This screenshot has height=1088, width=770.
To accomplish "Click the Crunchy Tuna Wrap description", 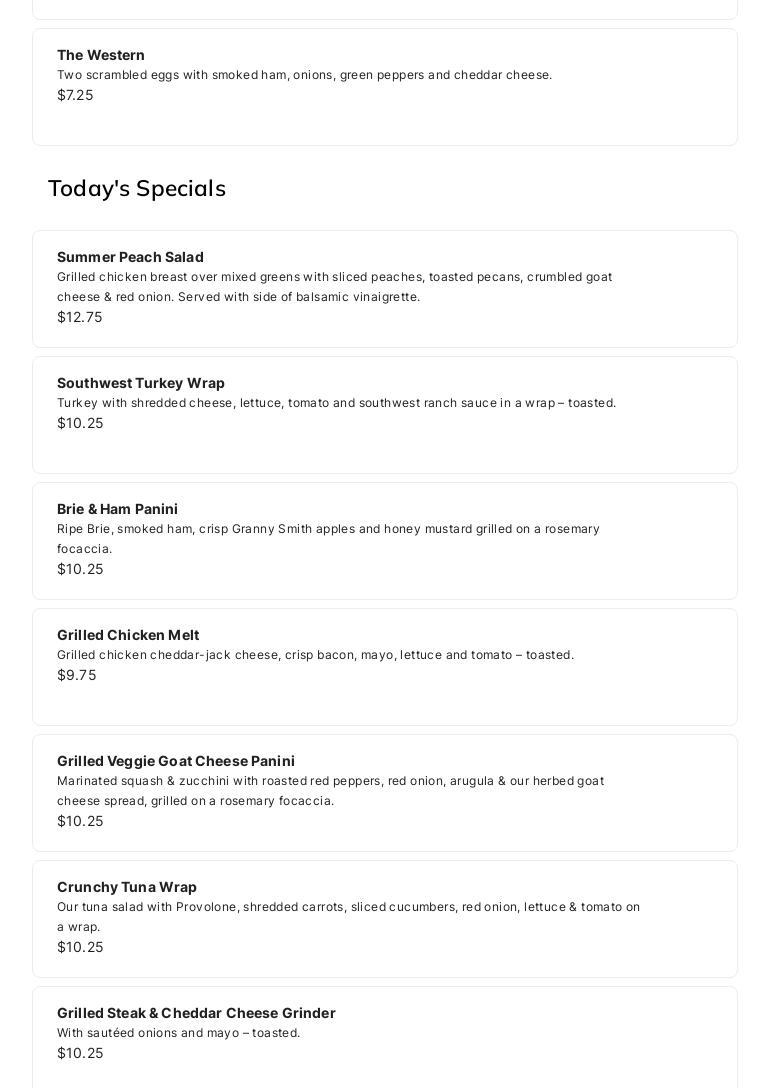I will pyautogui.click(x=348, y=916).
